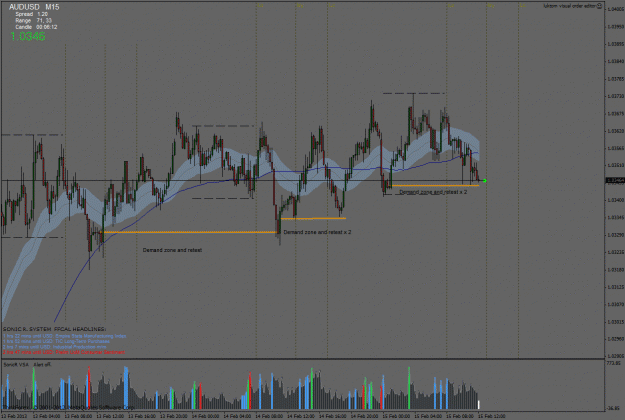Viewport: 625px width, 420px height.
Task: Click the red Prelim UoM Consumer Sentiment headline
Action: point(64,352)
